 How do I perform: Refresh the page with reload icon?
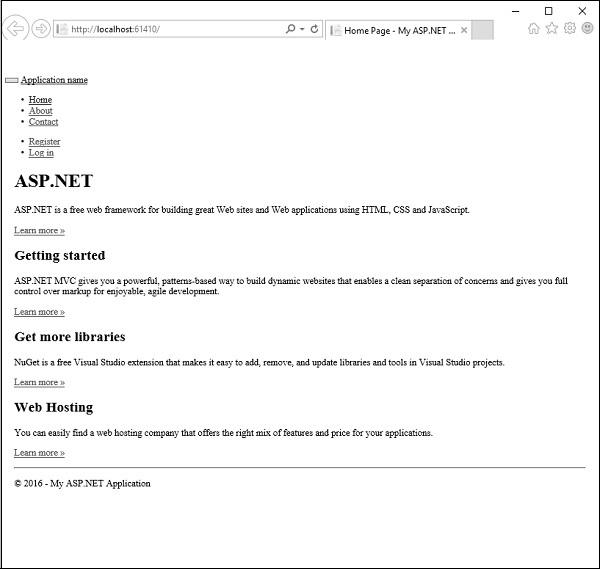coord(314,29)
